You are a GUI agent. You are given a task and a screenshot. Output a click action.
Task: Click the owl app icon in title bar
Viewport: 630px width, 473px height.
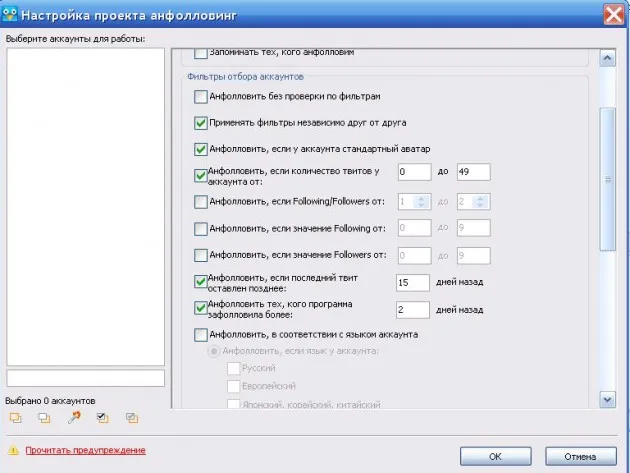click(10, 14)
